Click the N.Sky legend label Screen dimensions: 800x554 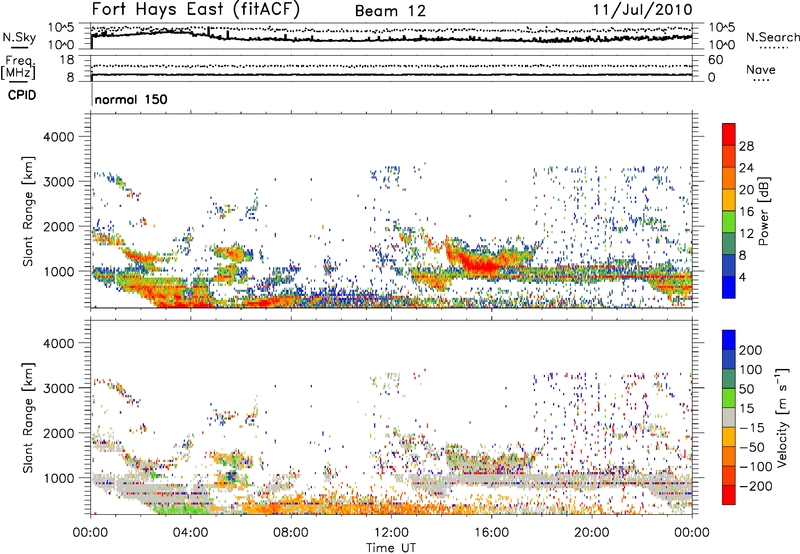tap(19, 37)
